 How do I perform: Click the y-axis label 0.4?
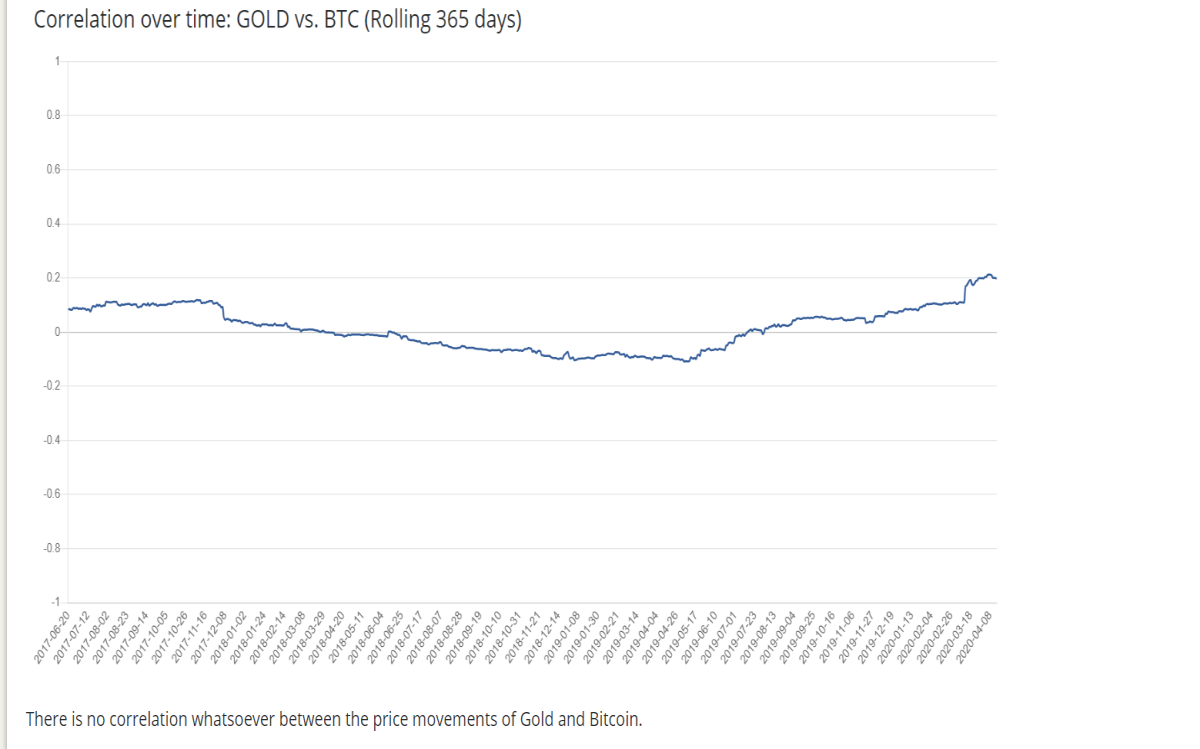tap(53, 223)
